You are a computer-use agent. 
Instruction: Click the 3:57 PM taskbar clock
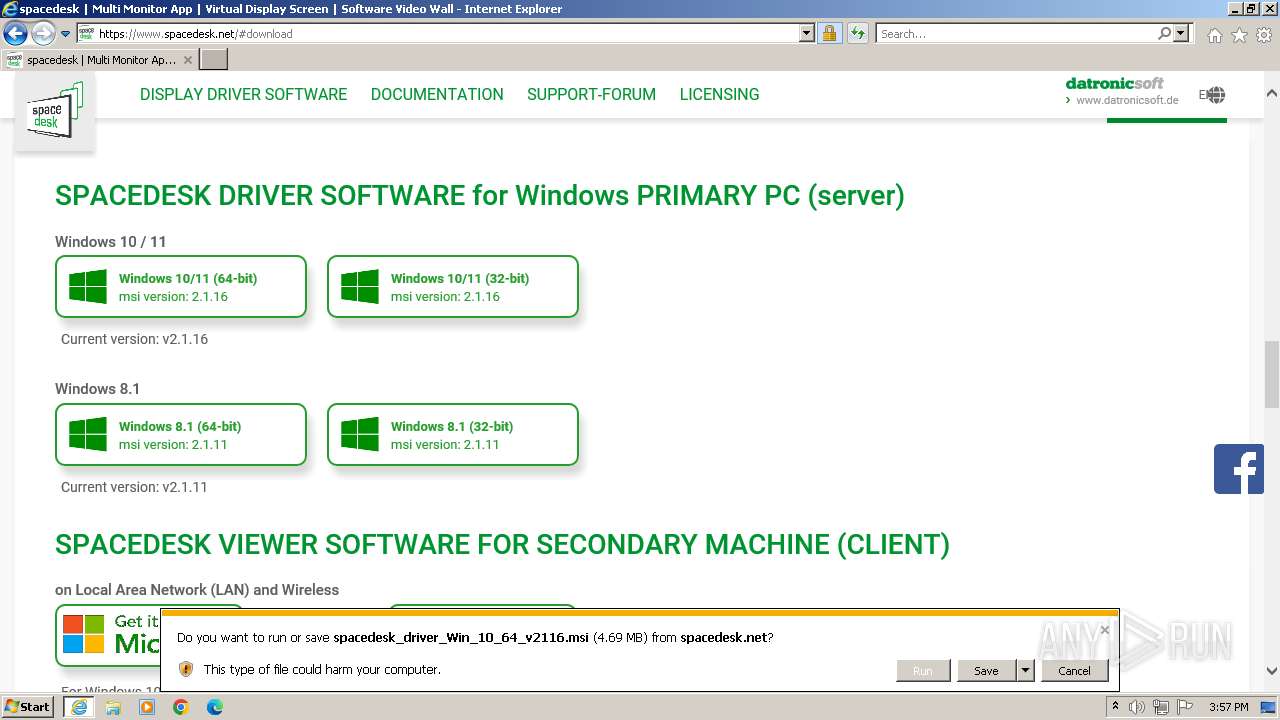[1228, 707]
